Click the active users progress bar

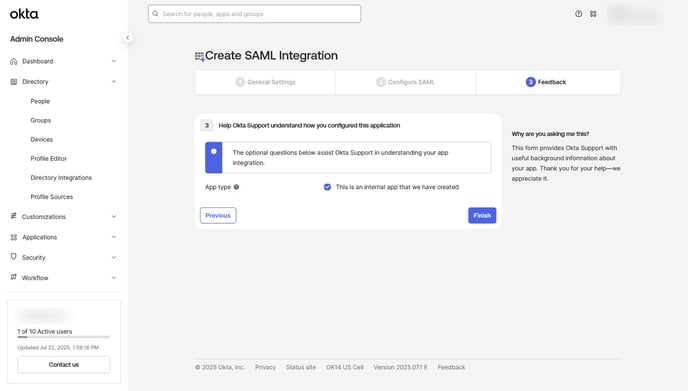pos(64,337)
